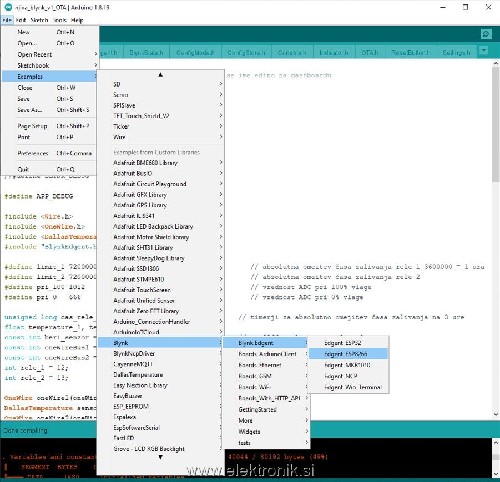Open Adafruit Unified Sensor examples
This screenshot has height=482, width=500.
[x=161, y=300]
